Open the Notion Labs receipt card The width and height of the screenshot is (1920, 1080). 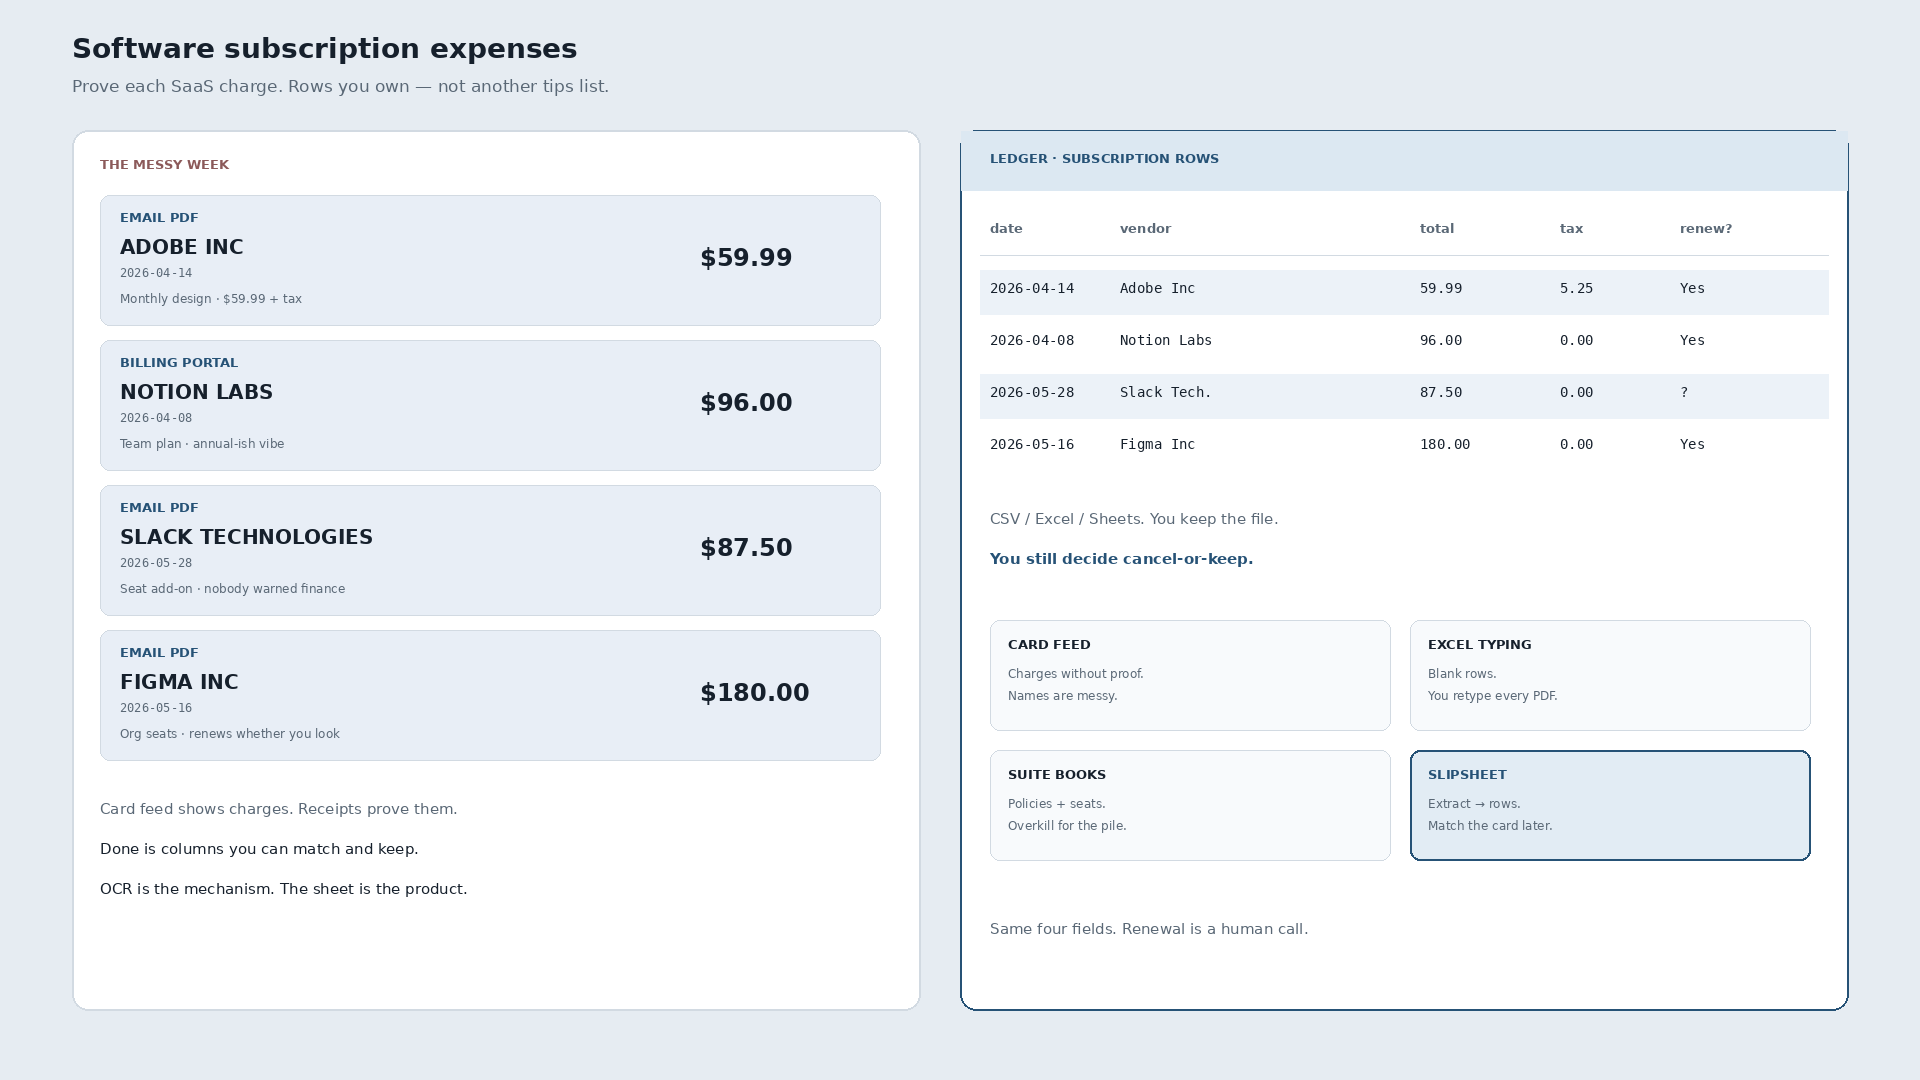(490, 405)
